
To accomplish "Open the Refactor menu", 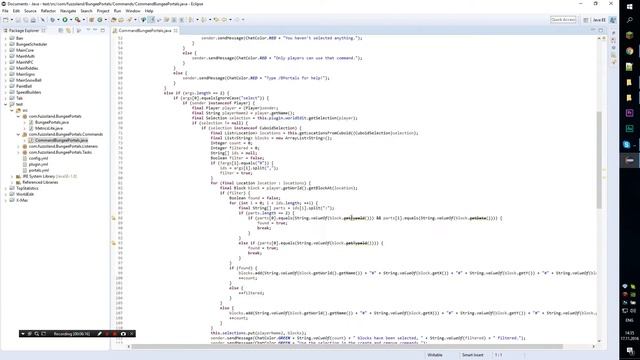I will click(48, 11).
